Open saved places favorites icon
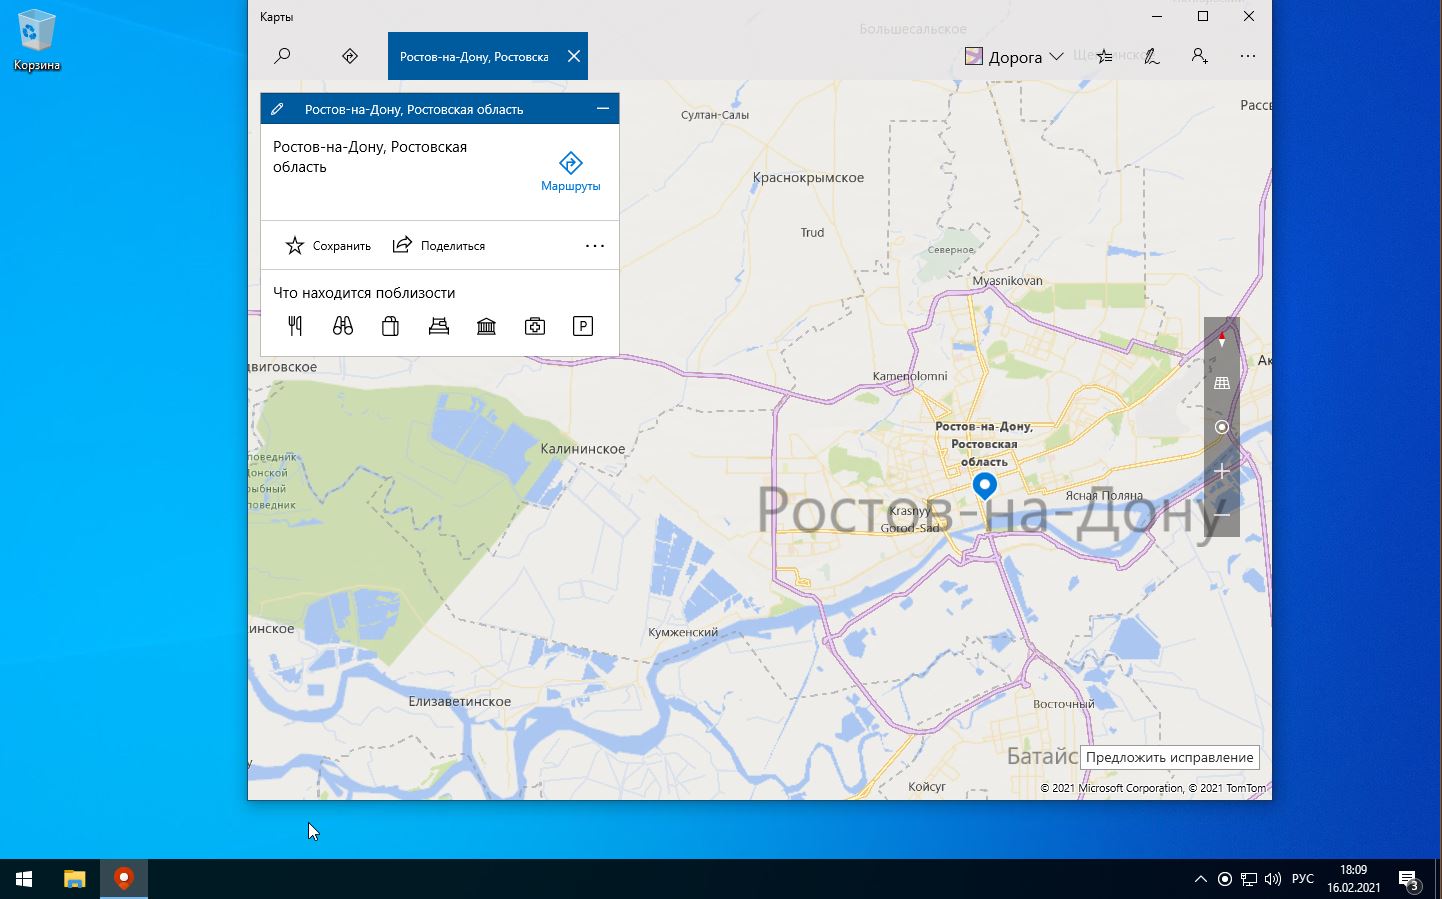The width and height of the screenshot is (1442, 899). click(1104, 56)
